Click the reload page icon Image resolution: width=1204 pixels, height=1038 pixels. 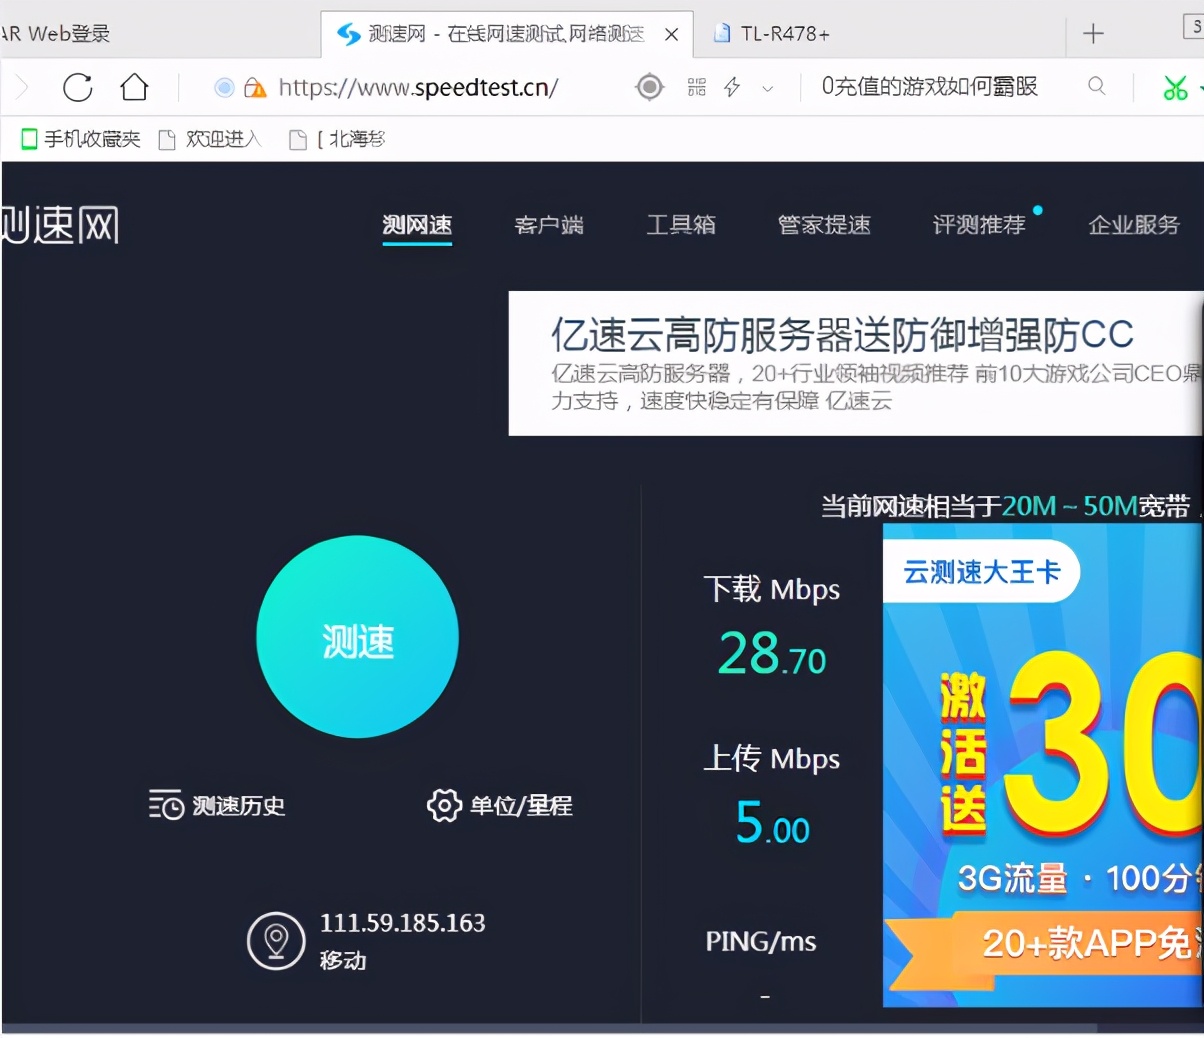tap(77, 87)
